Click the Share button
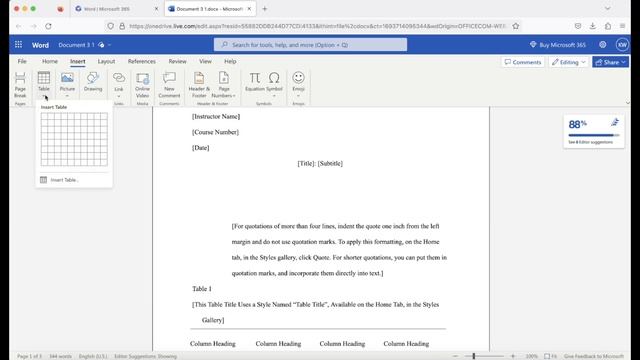Screen dimensions: 640x360 610,62
